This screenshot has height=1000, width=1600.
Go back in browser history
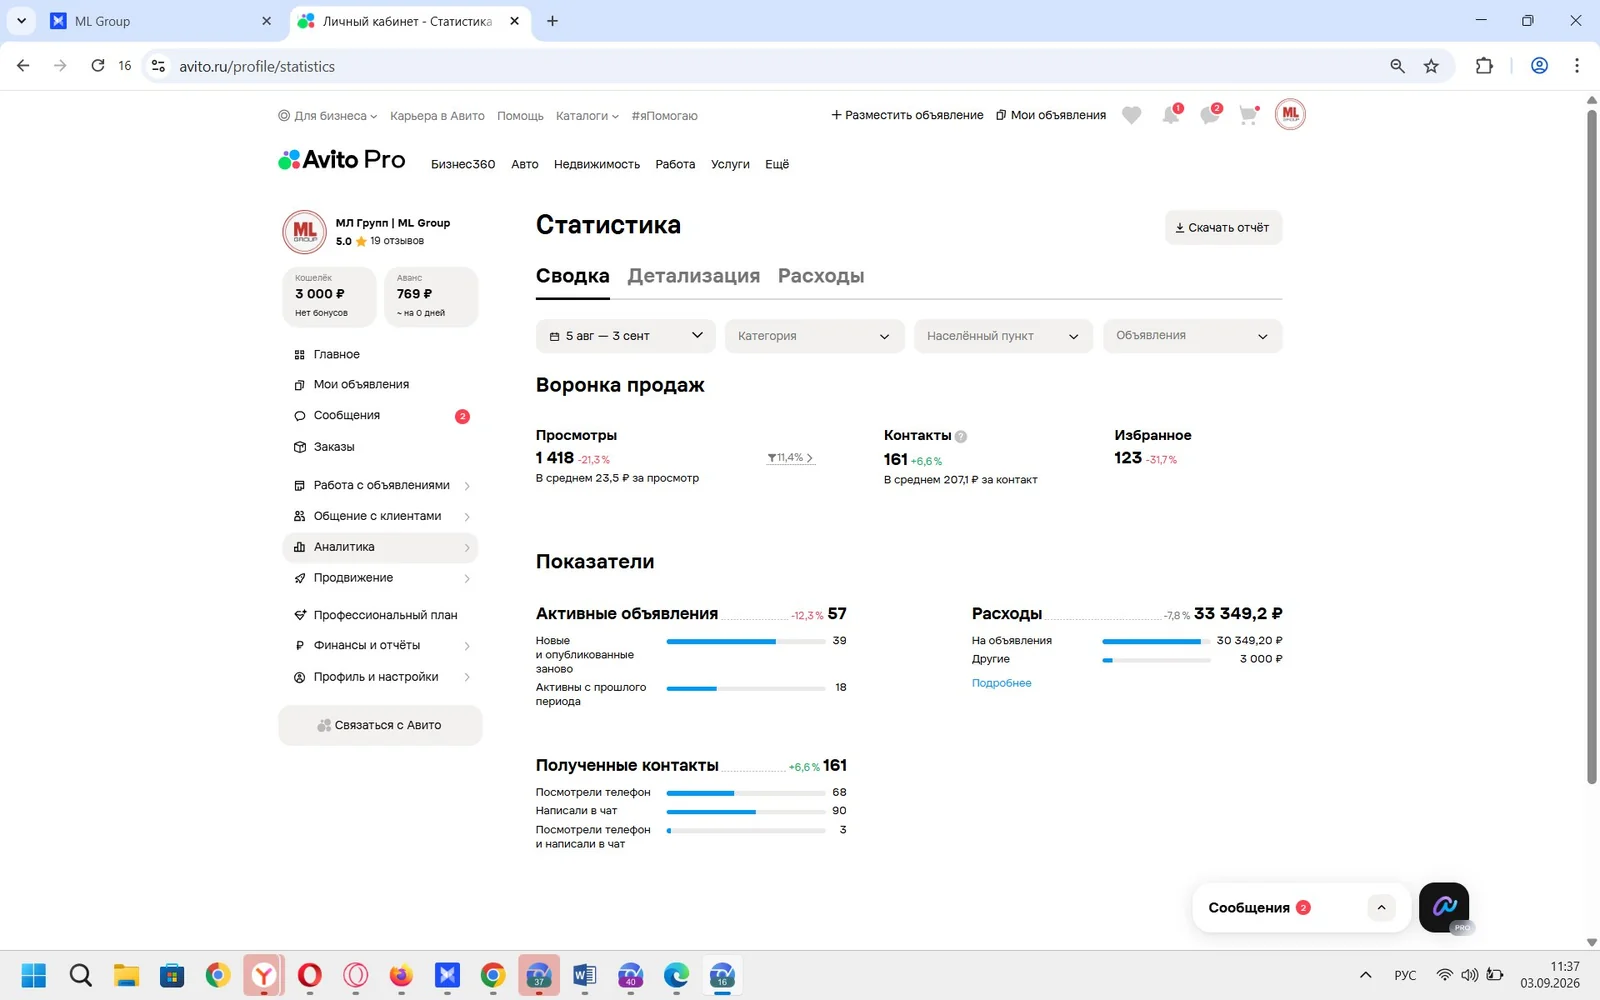[x=23, y=66]
